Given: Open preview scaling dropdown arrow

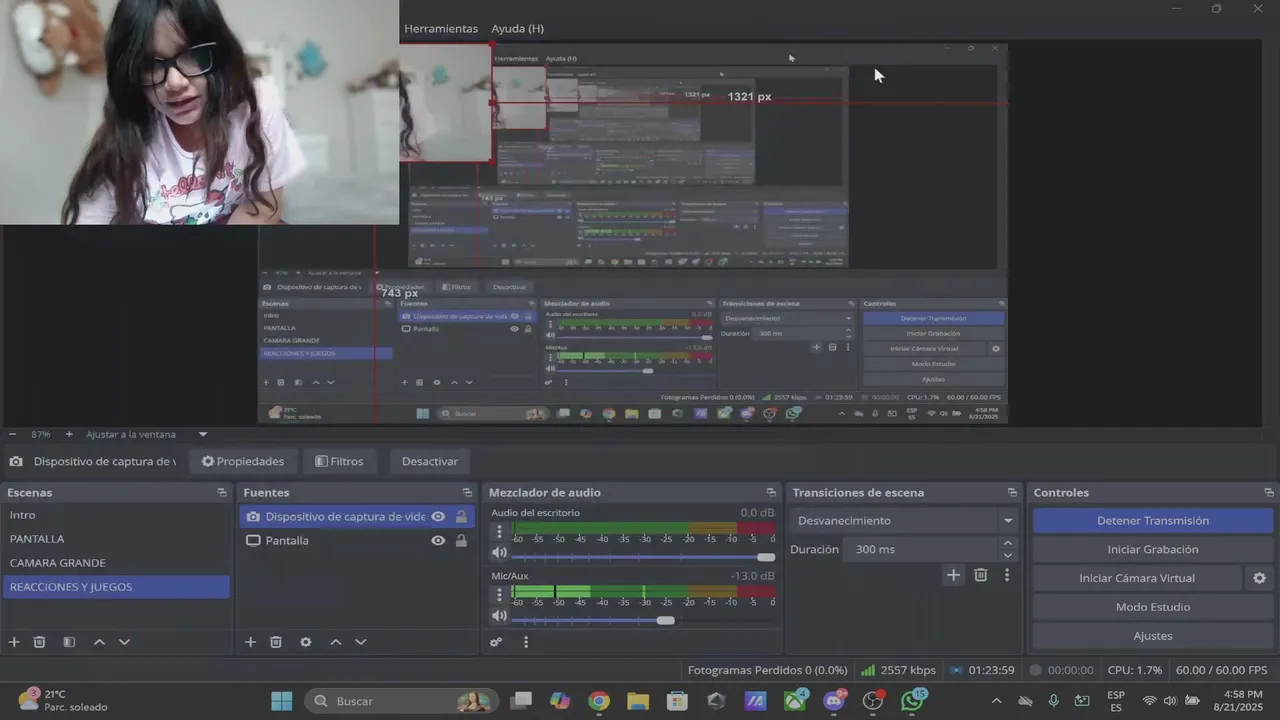Looking at the screenshot, I should coord(203,435).
